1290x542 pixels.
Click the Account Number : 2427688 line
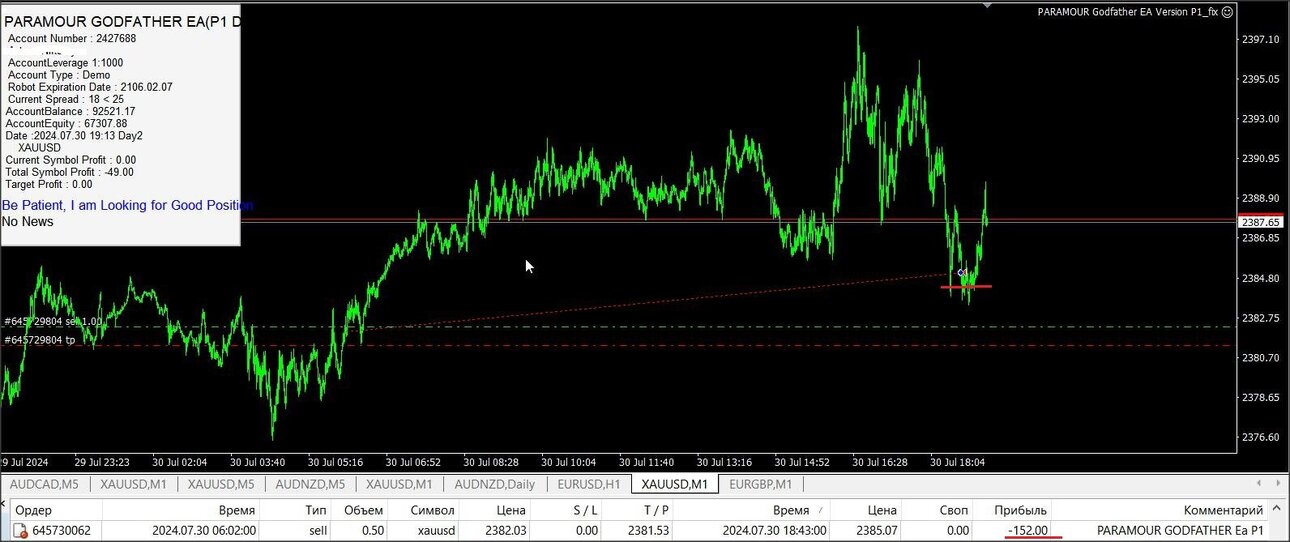pos(72,38)
